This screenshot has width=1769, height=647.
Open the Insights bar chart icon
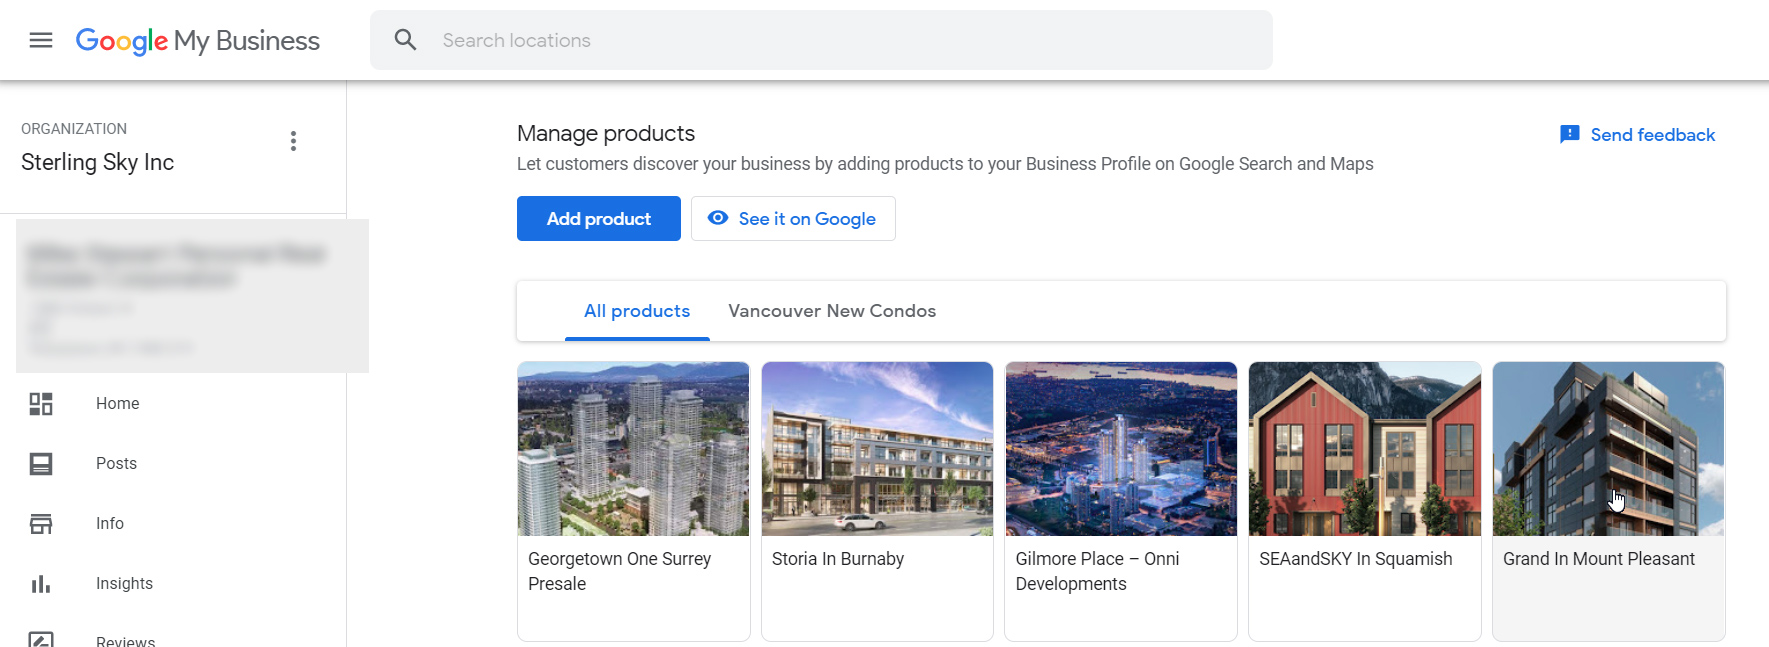pyautogui.click(x=41, y=584)
